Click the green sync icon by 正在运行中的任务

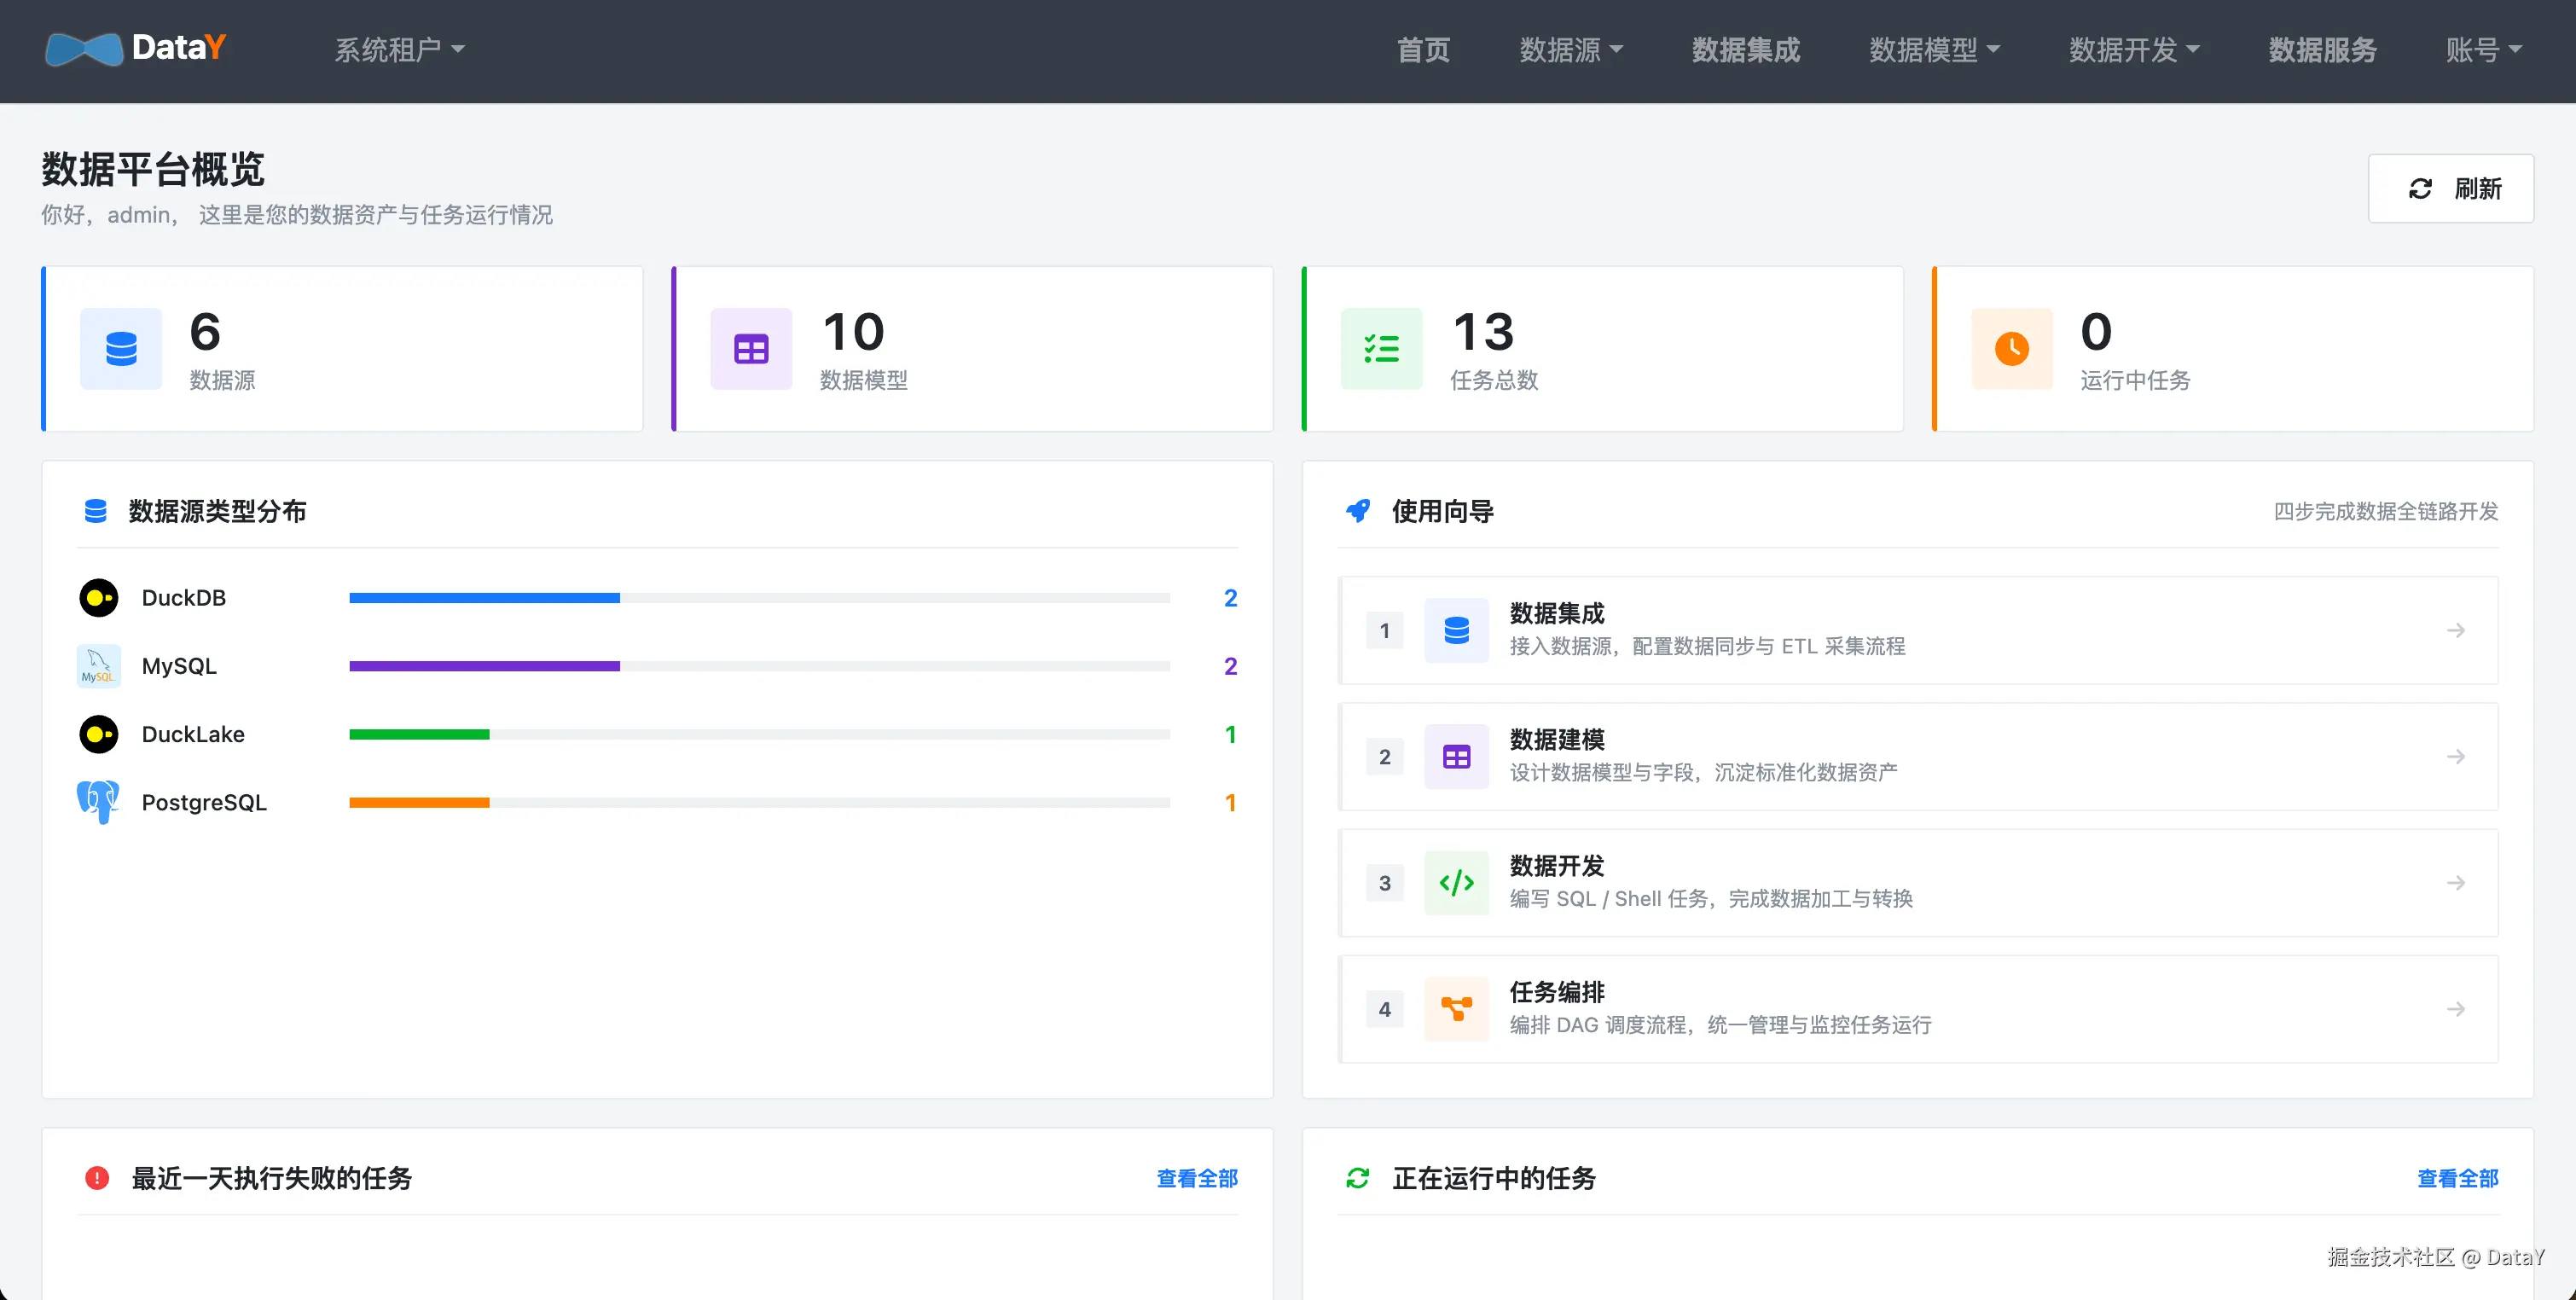tap(1357, 1178)
